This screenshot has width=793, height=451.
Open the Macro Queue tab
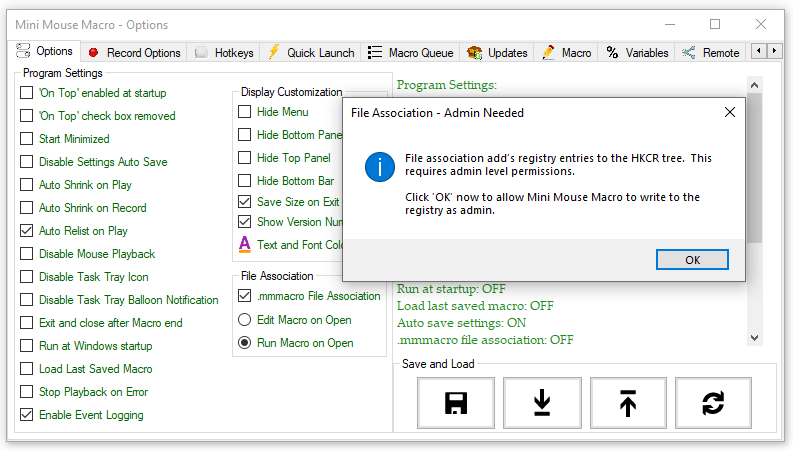(x=411, y=53)
